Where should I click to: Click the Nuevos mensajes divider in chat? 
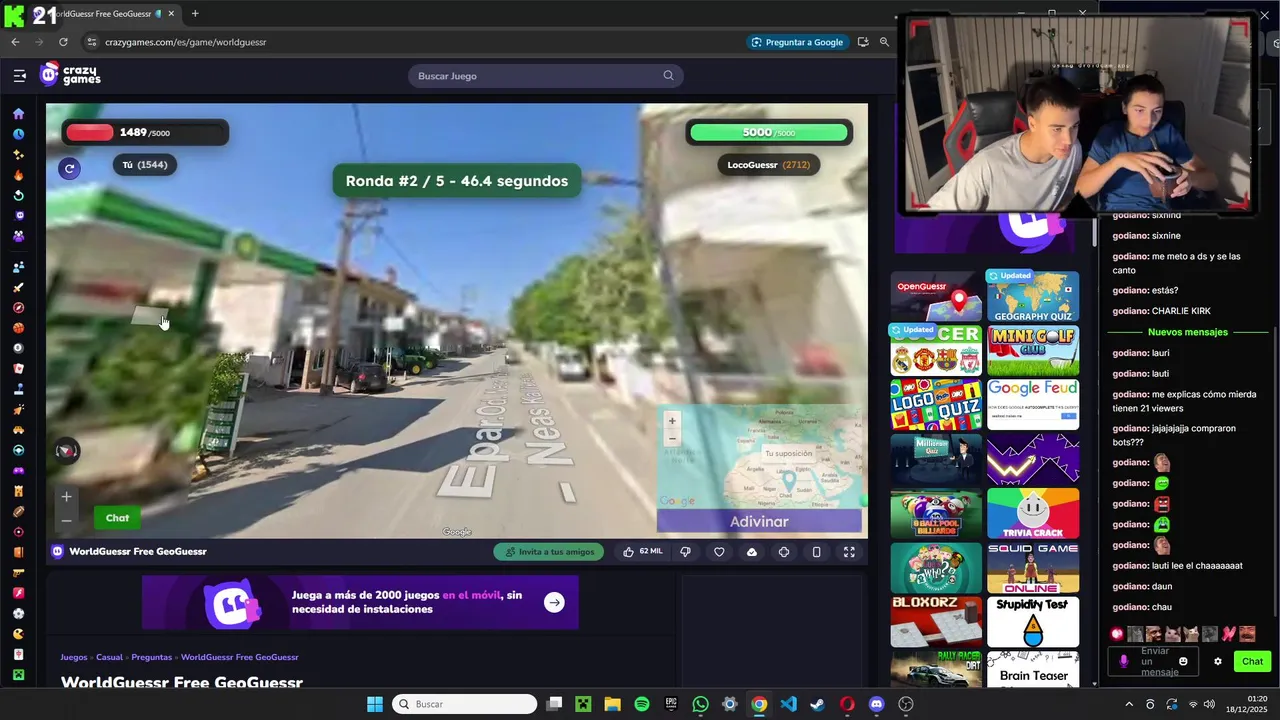click(1188, 332)
